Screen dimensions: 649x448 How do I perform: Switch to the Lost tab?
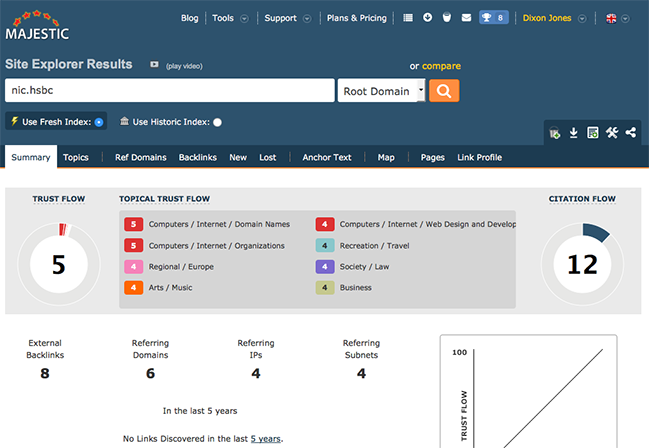pos(267,157)
